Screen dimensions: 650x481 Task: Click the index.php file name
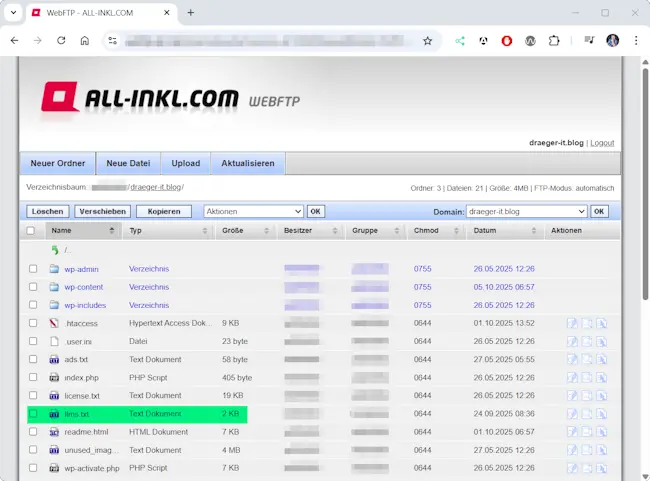click(81, 378)
